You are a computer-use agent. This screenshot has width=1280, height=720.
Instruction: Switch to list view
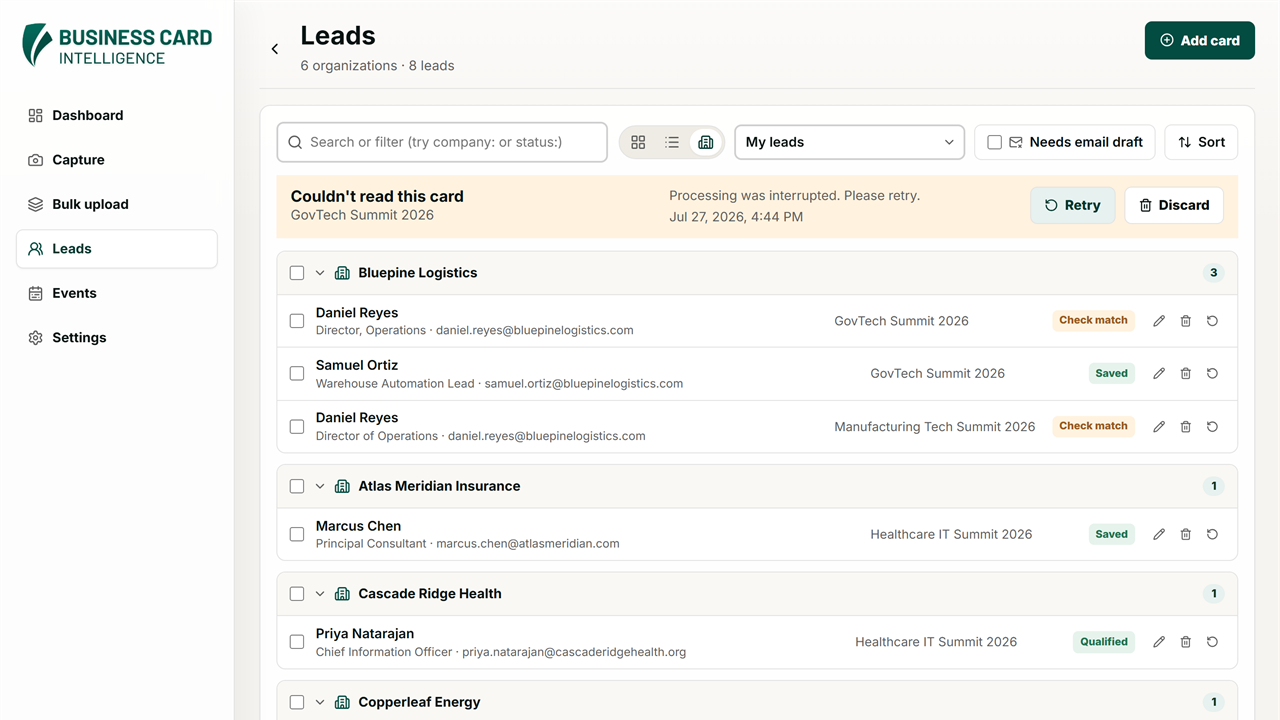[x=672, y=142]
